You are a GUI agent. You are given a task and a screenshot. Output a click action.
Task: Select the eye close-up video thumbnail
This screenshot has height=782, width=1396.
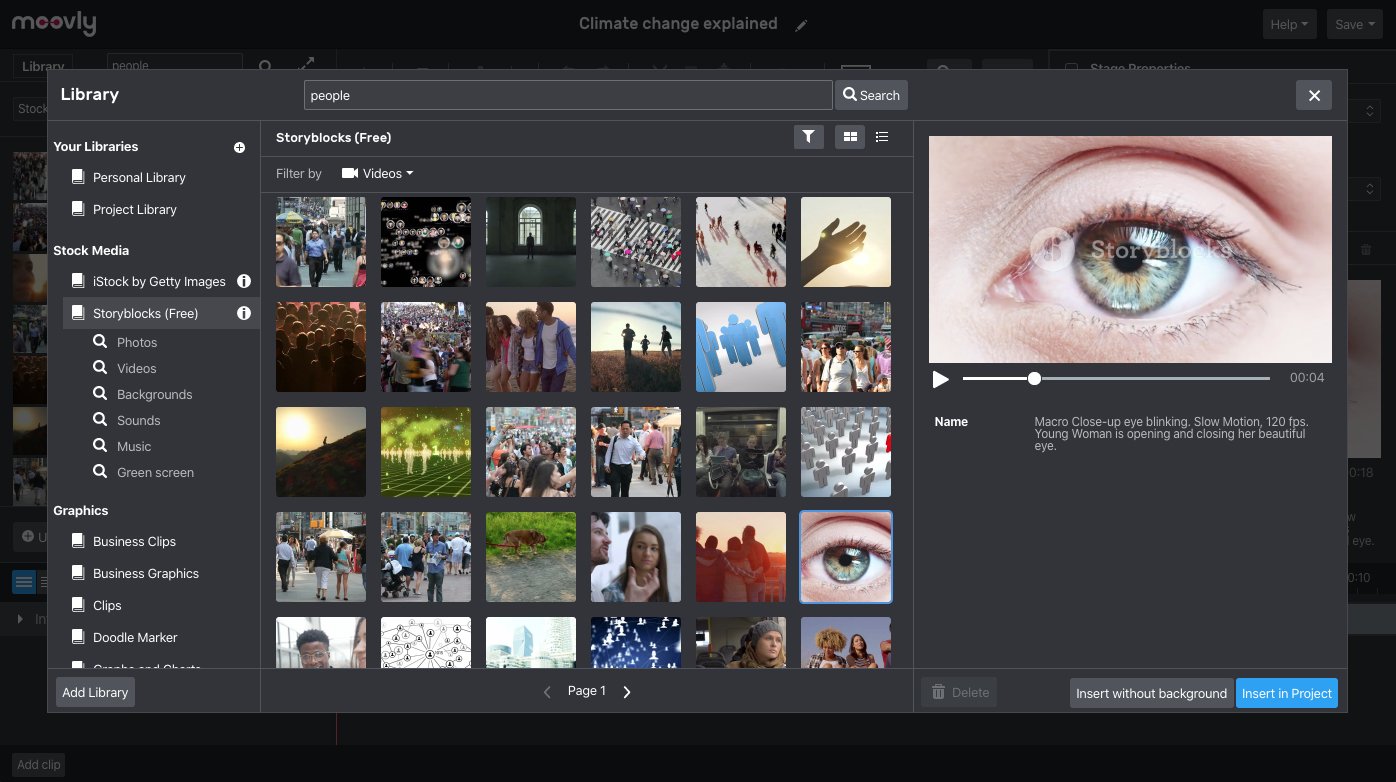[846, 557]
